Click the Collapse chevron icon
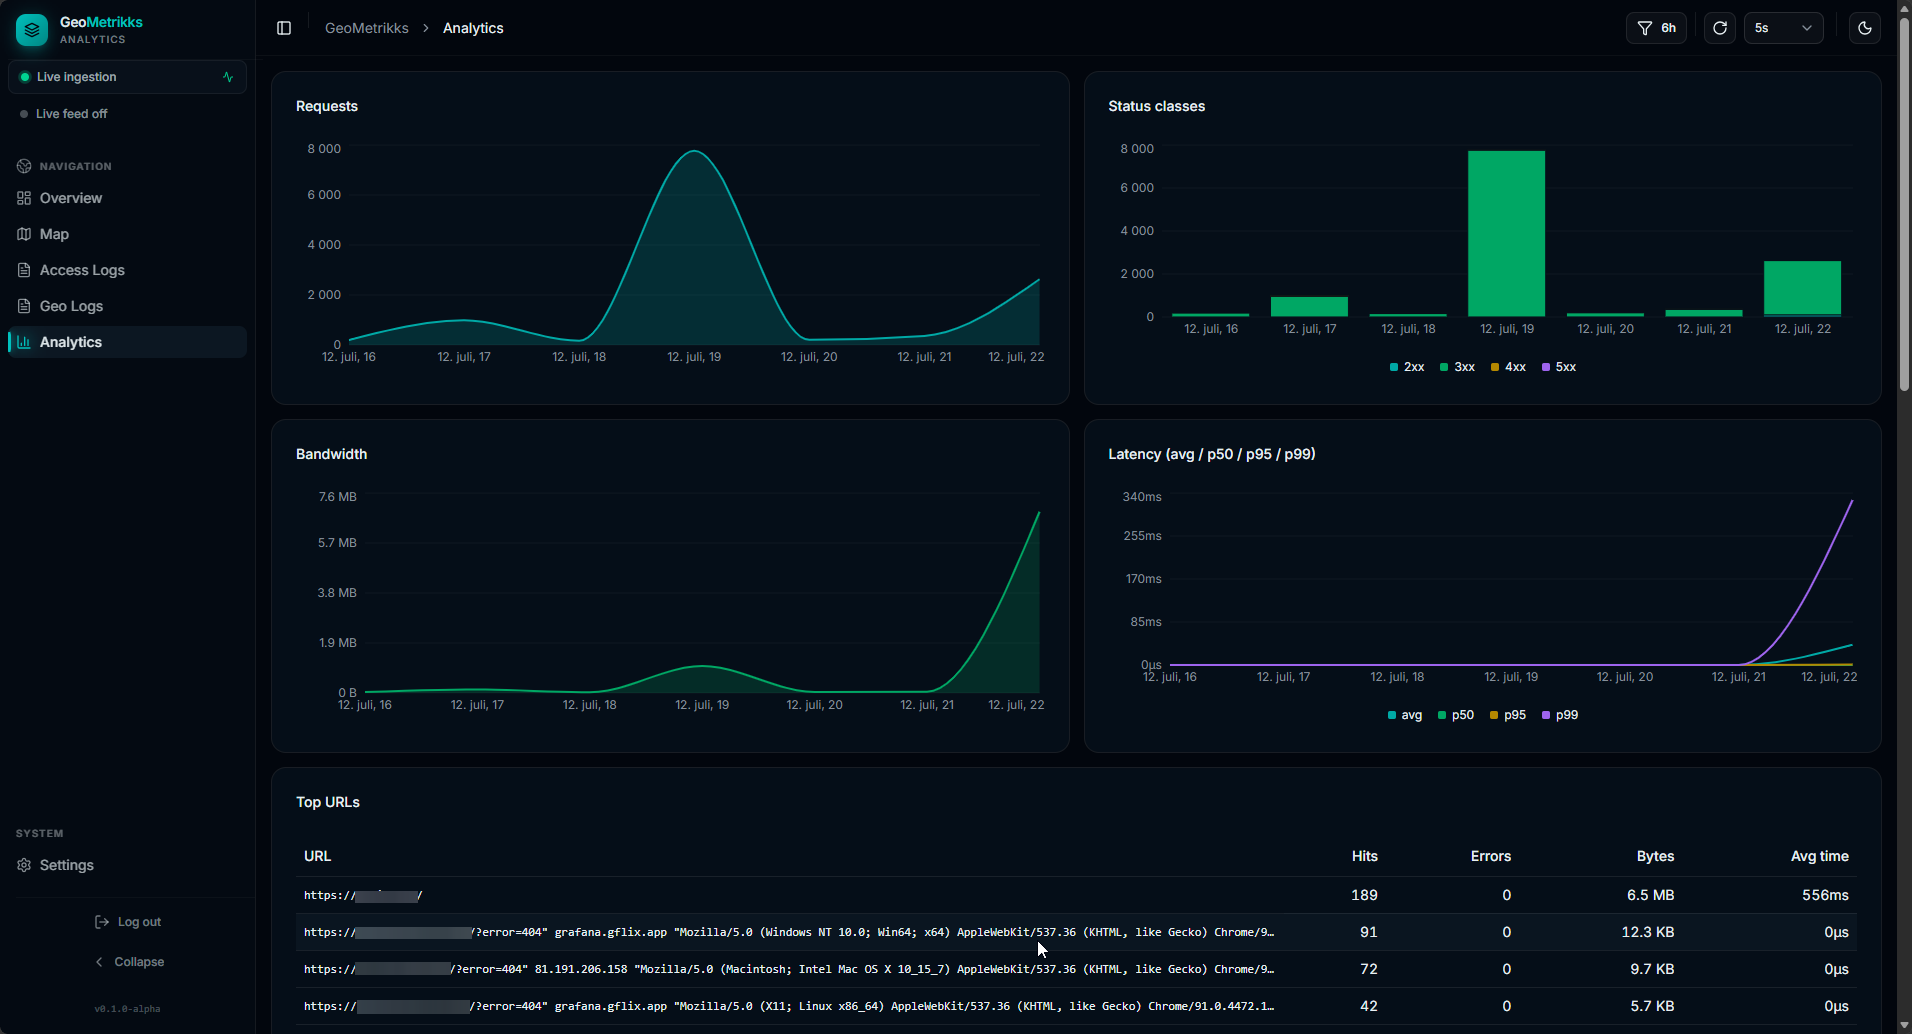This screenshot has width=1912, height=1034. 99,962
